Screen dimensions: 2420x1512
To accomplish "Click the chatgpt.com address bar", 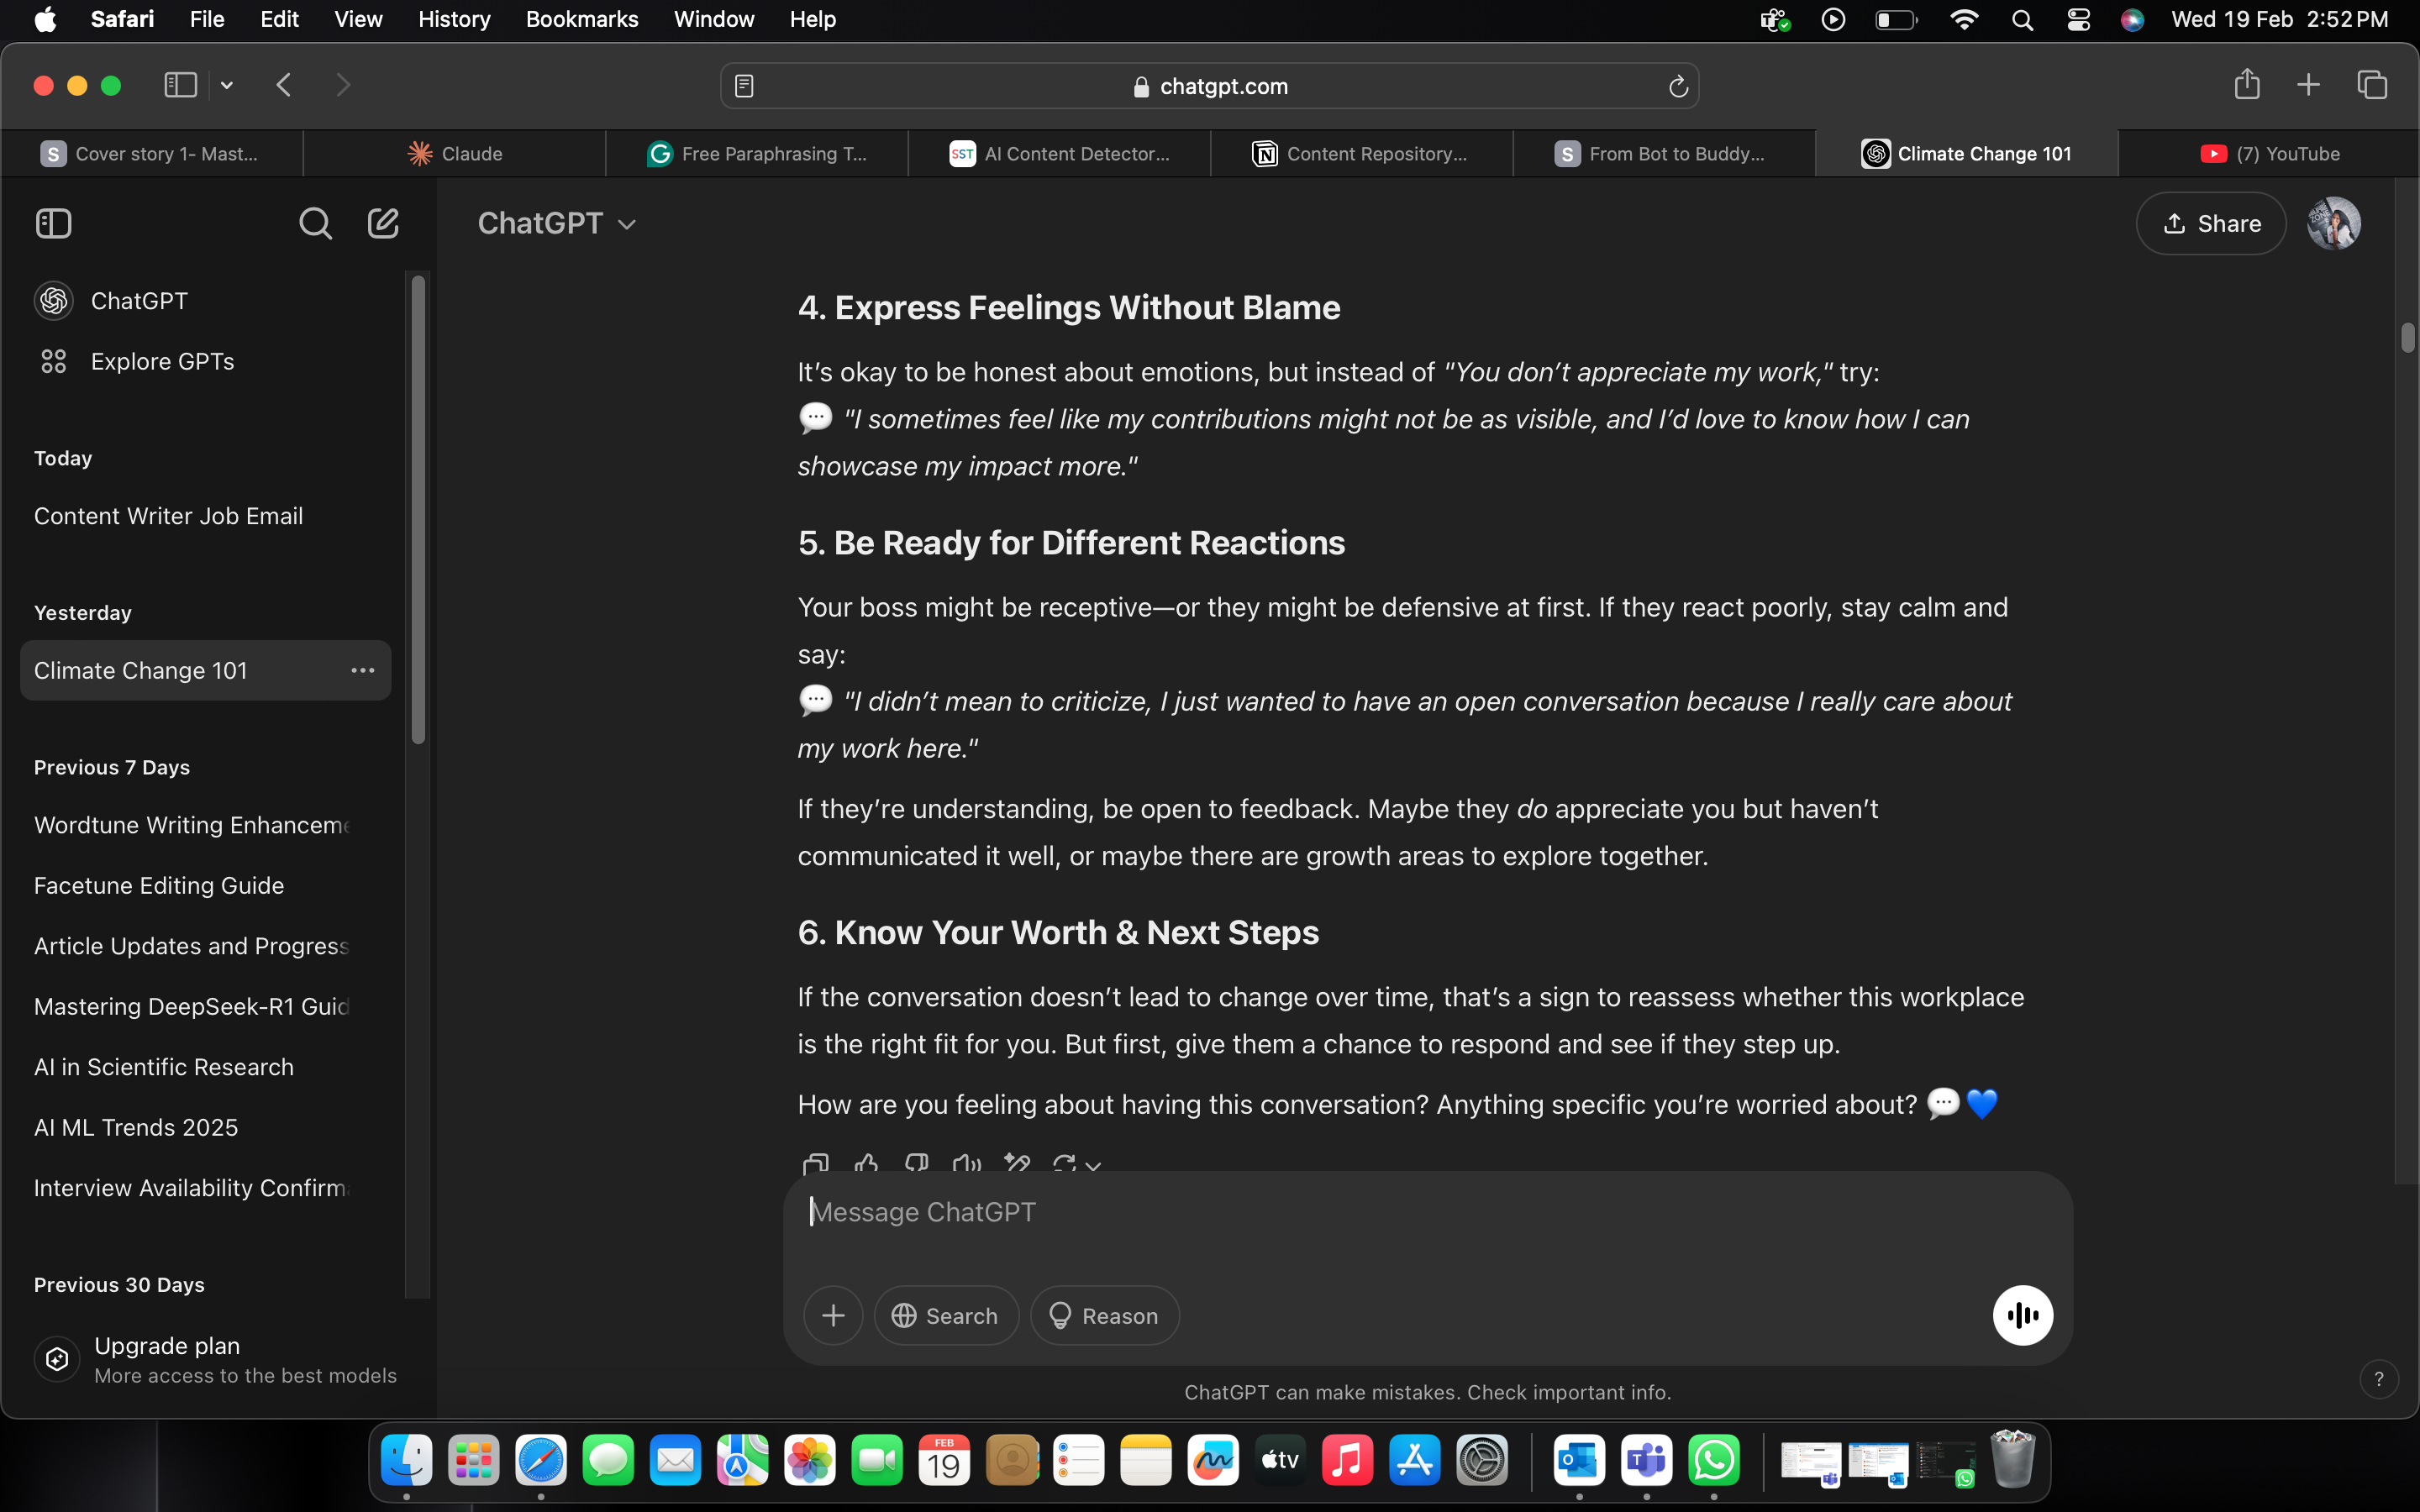I will [x=1209, y=87].
